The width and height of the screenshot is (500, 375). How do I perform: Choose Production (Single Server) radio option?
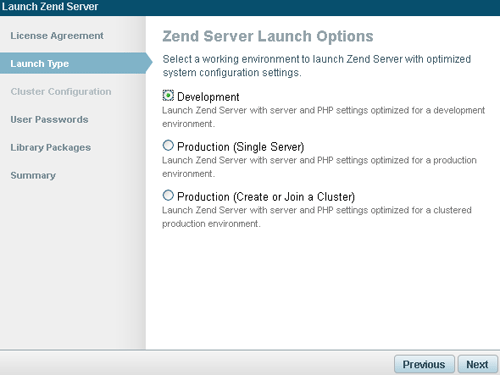(168, 145)
